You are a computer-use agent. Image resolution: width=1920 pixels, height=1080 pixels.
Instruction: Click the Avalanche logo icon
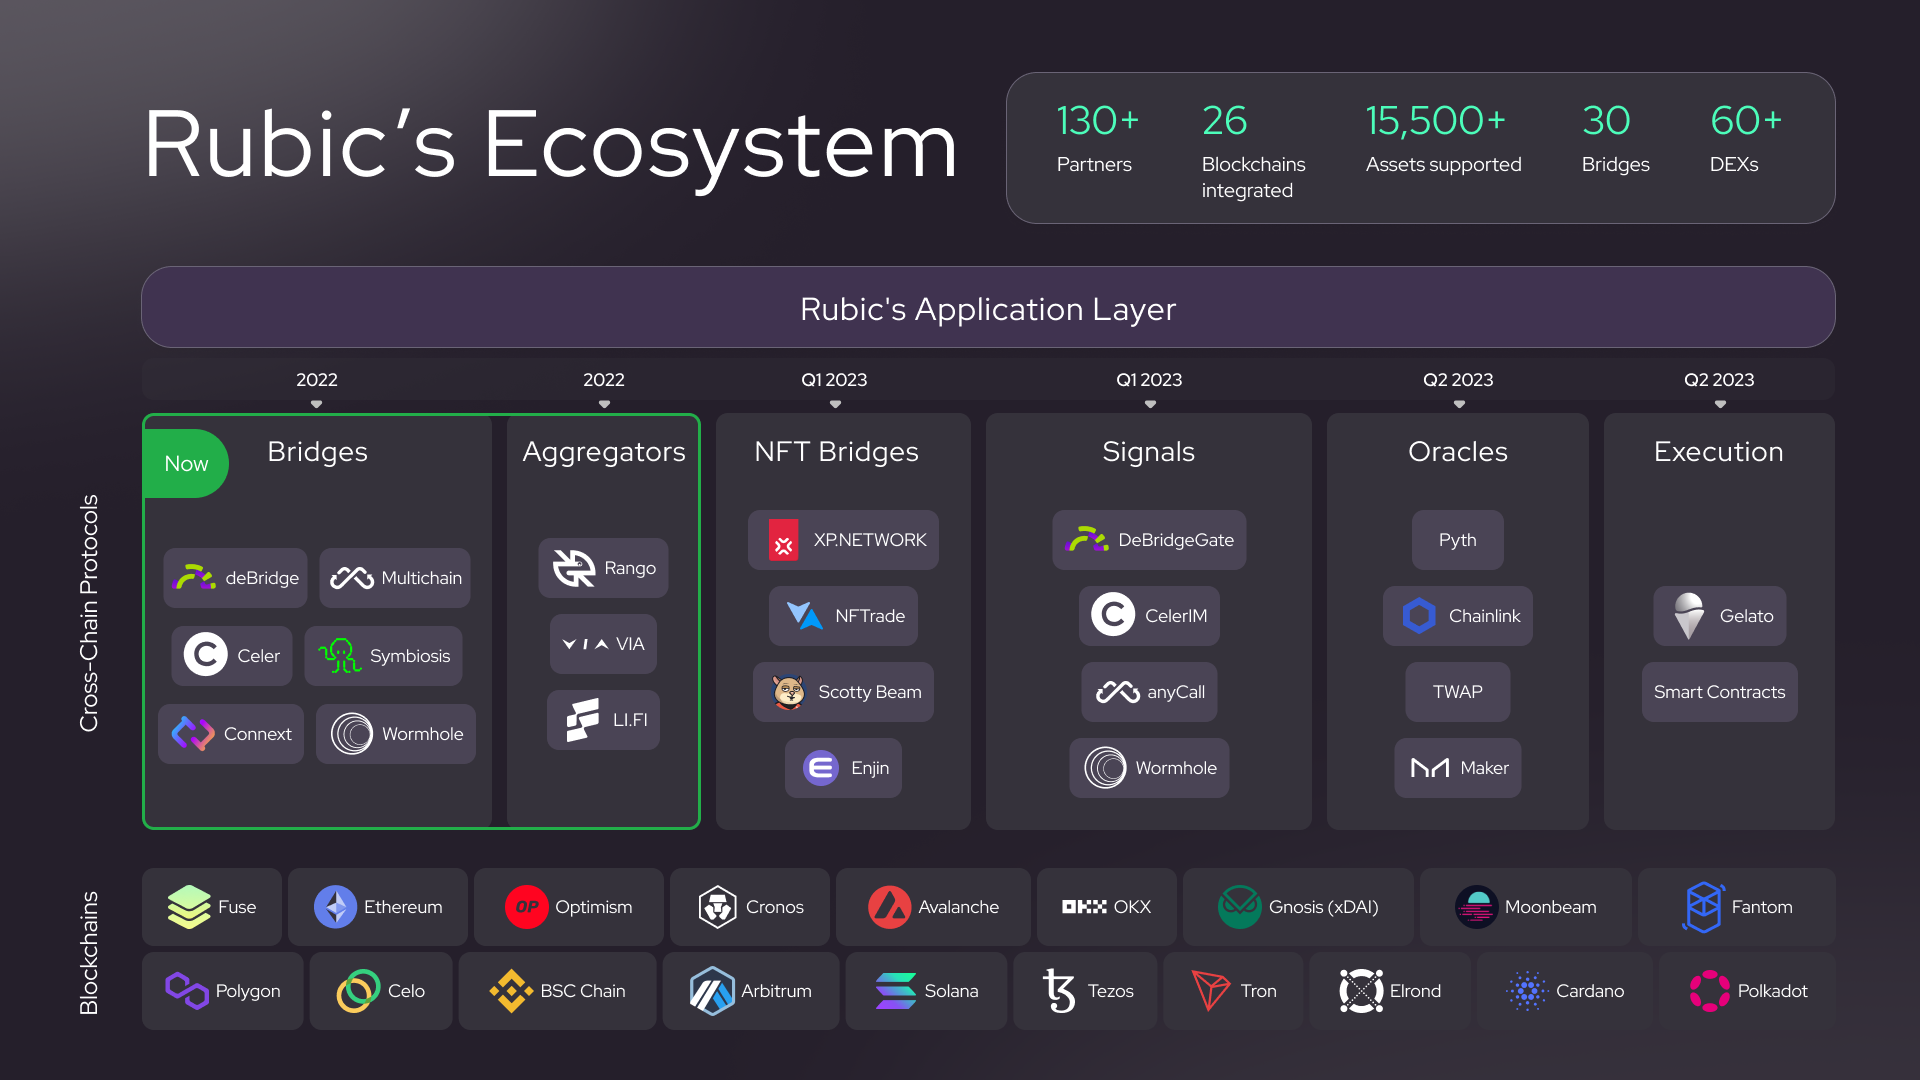[x=889, y=907]
